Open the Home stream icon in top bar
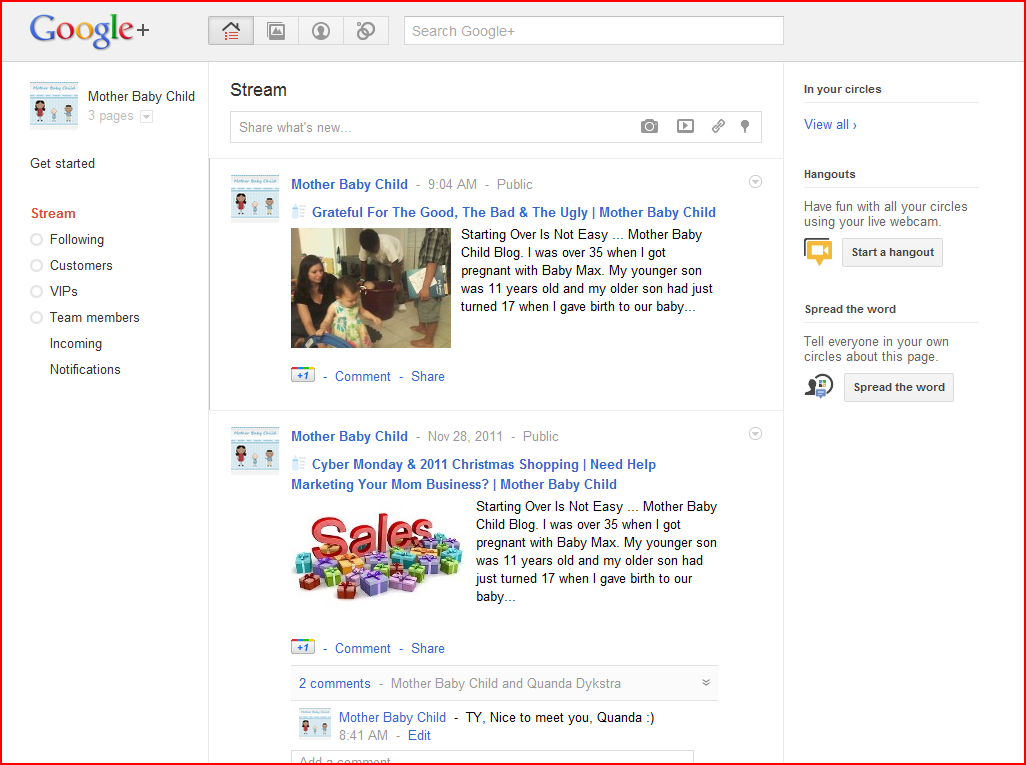Viewport: 1026px width, 765px height. point(231,31)
